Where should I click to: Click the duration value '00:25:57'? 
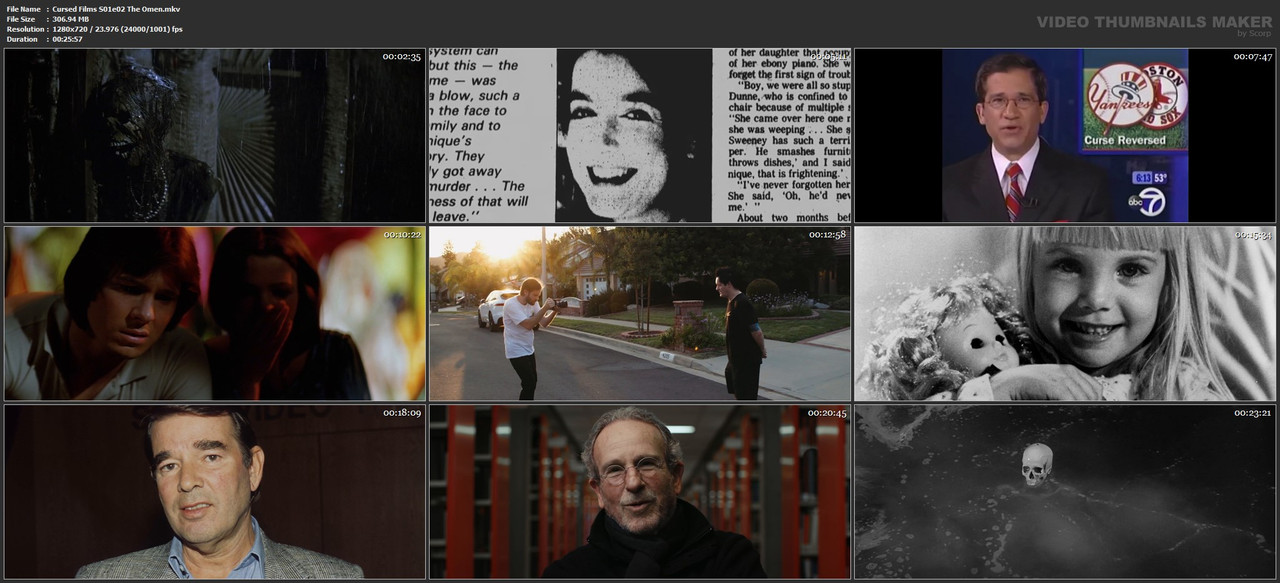68,39
